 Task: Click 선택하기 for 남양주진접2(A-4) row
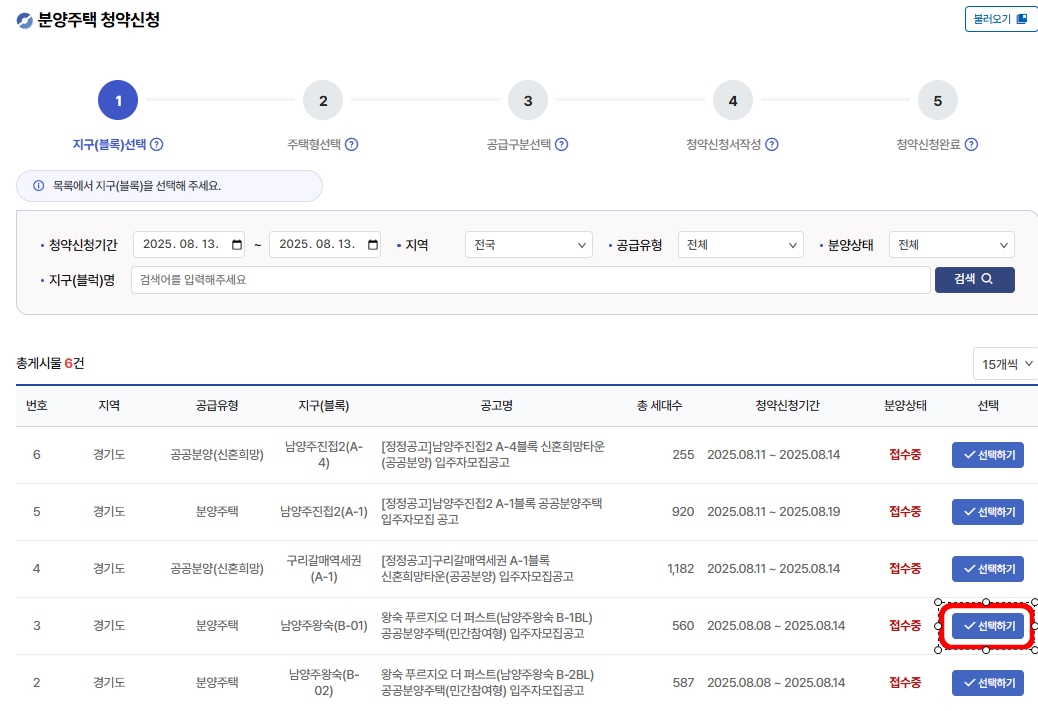tap(988, 455)
